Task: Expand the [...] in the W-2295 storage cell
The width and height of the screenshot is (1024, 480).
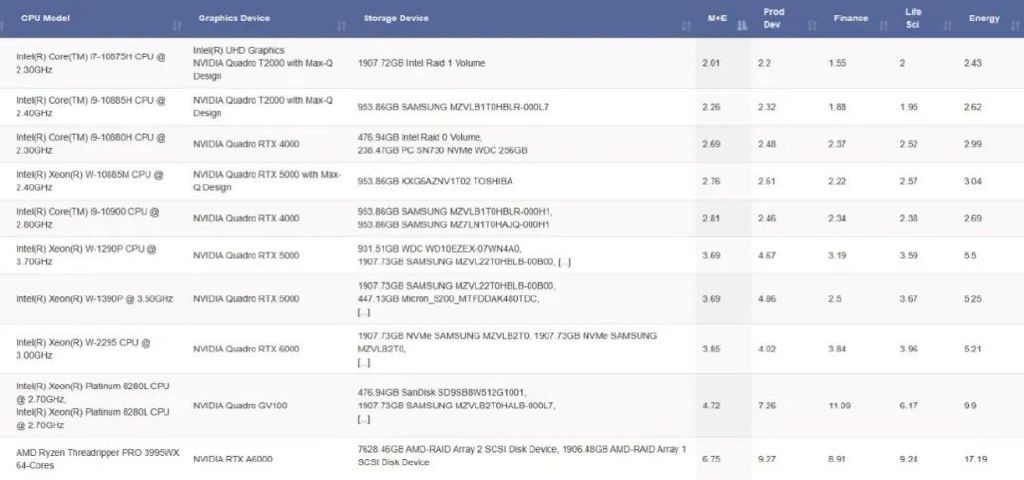Action: [x=364, y=362]
